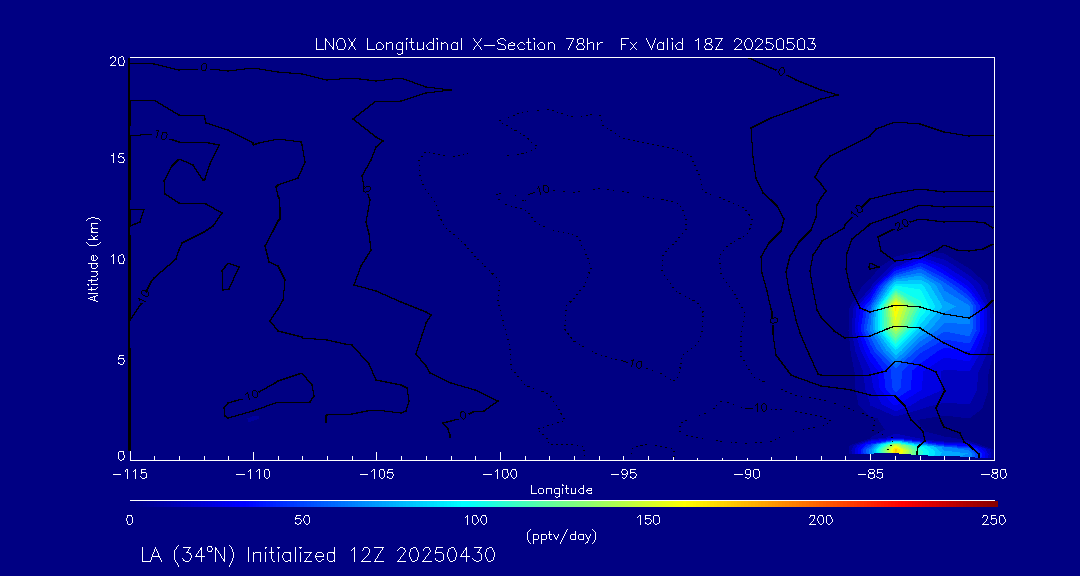Viewport: 1080px width, 576px height.
Task: Click the yellow LNOX maximum near 7 km altitude
Action: (x=897, y=313)
